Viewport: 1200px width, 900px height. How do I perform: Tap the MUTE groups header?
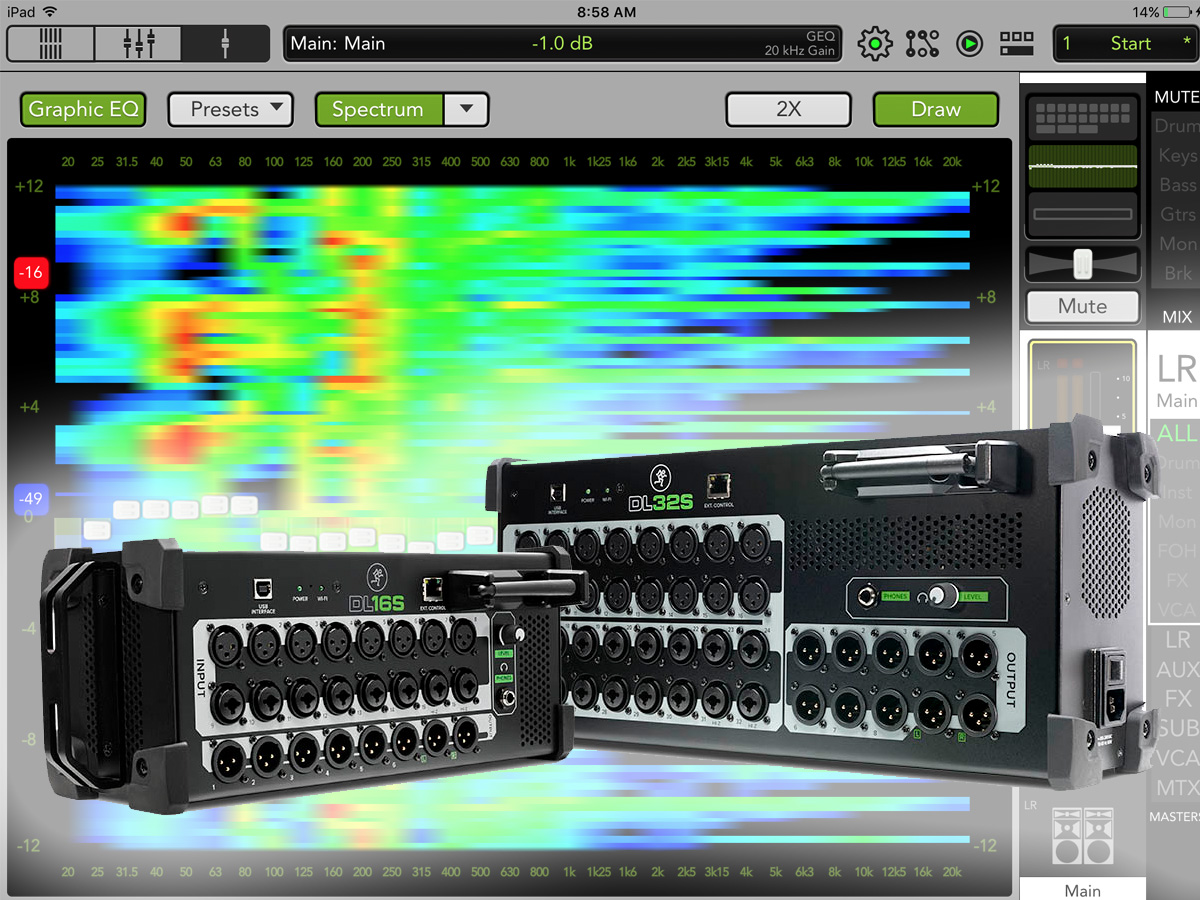tap(1176, 97)
